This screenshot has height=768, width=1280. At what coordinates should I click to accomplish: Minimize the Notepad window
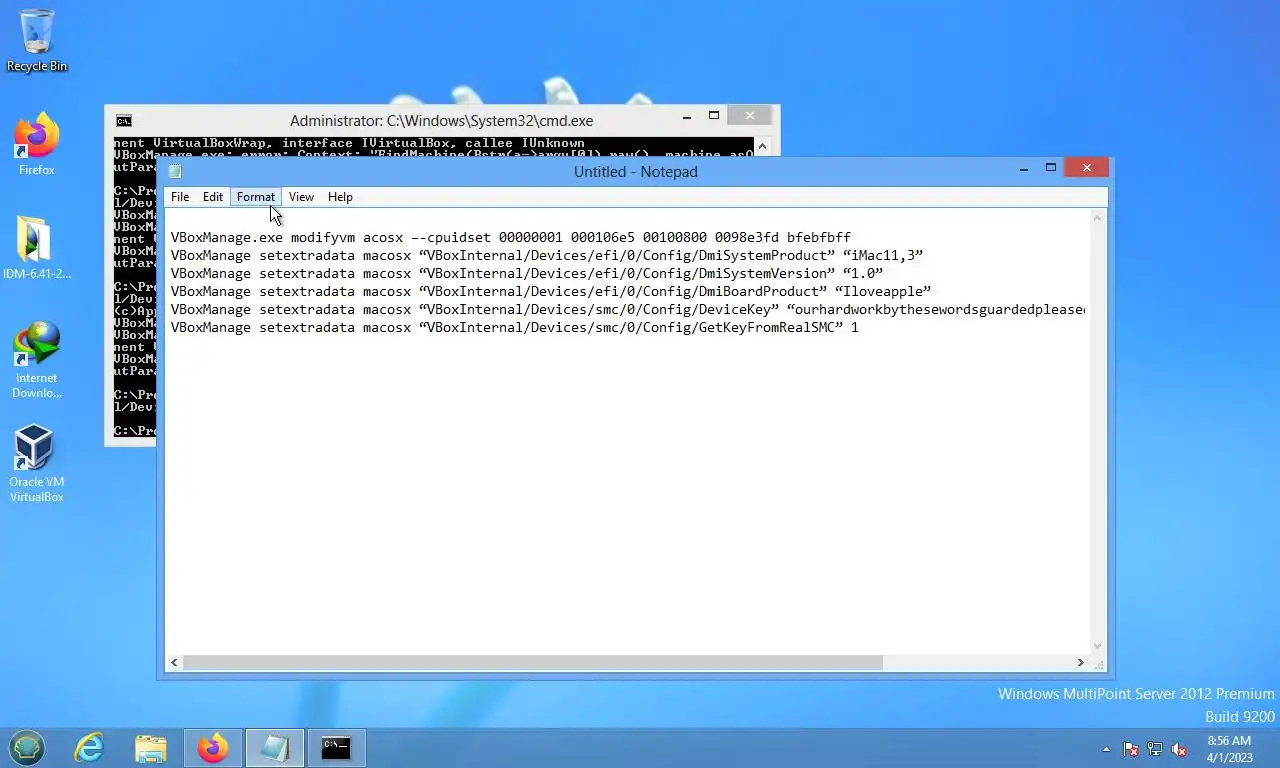point(1024,167)
